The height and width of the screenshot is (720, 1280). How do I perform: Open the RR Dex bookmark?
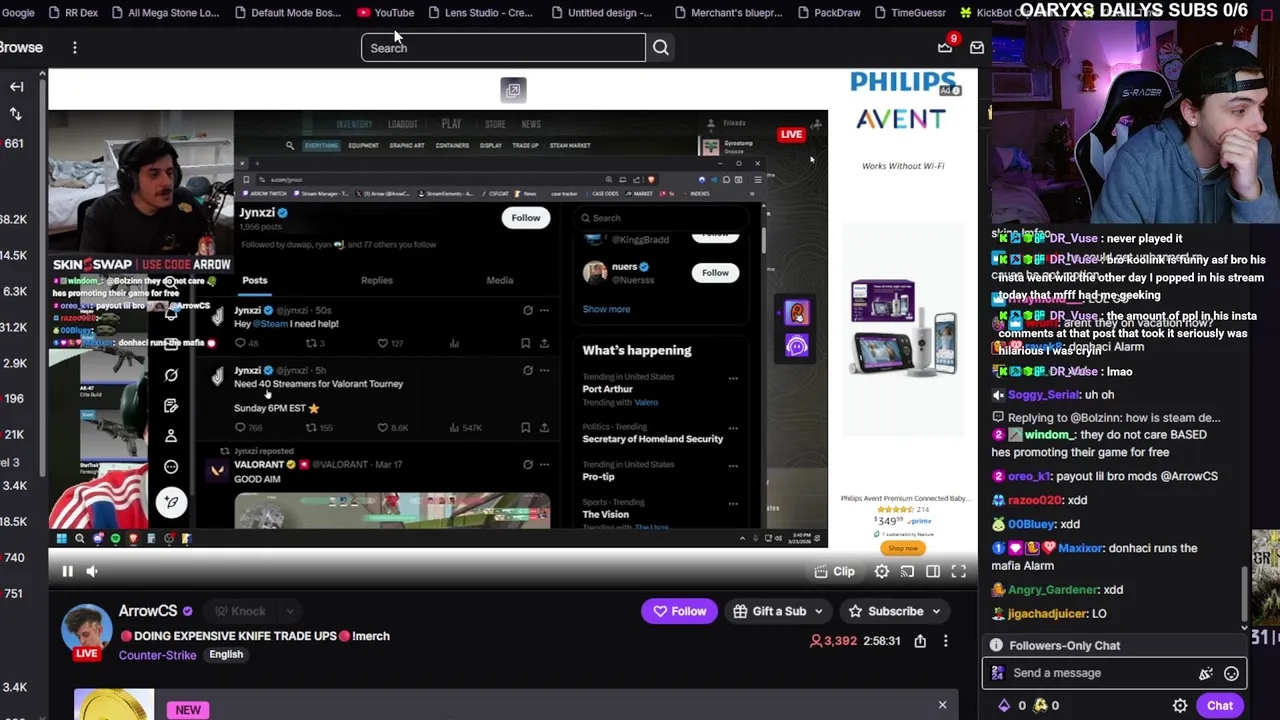pyautogui.click(x=72, y=12)
